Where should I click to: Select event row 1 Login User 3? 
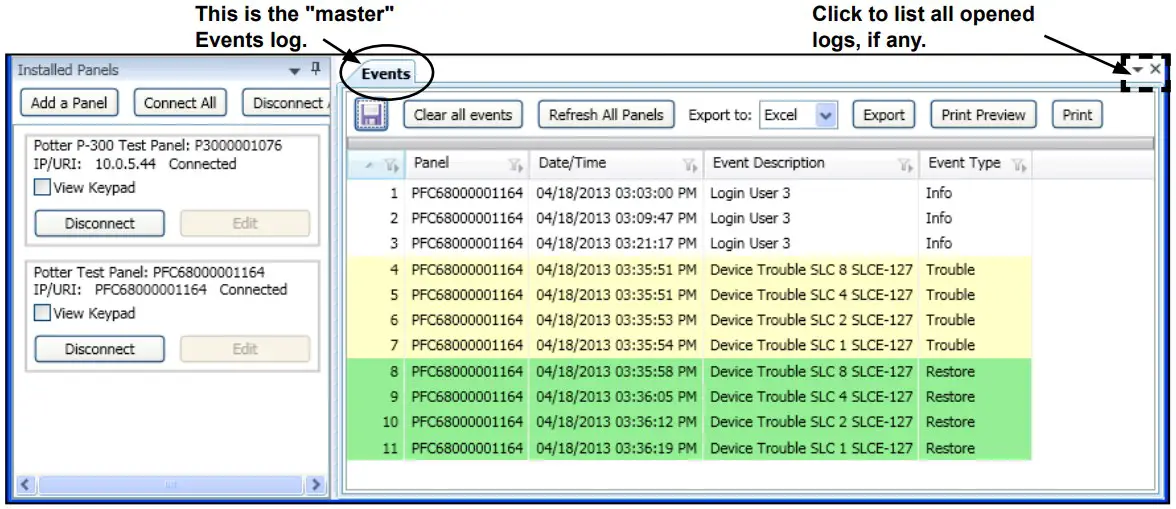point(690,193)
